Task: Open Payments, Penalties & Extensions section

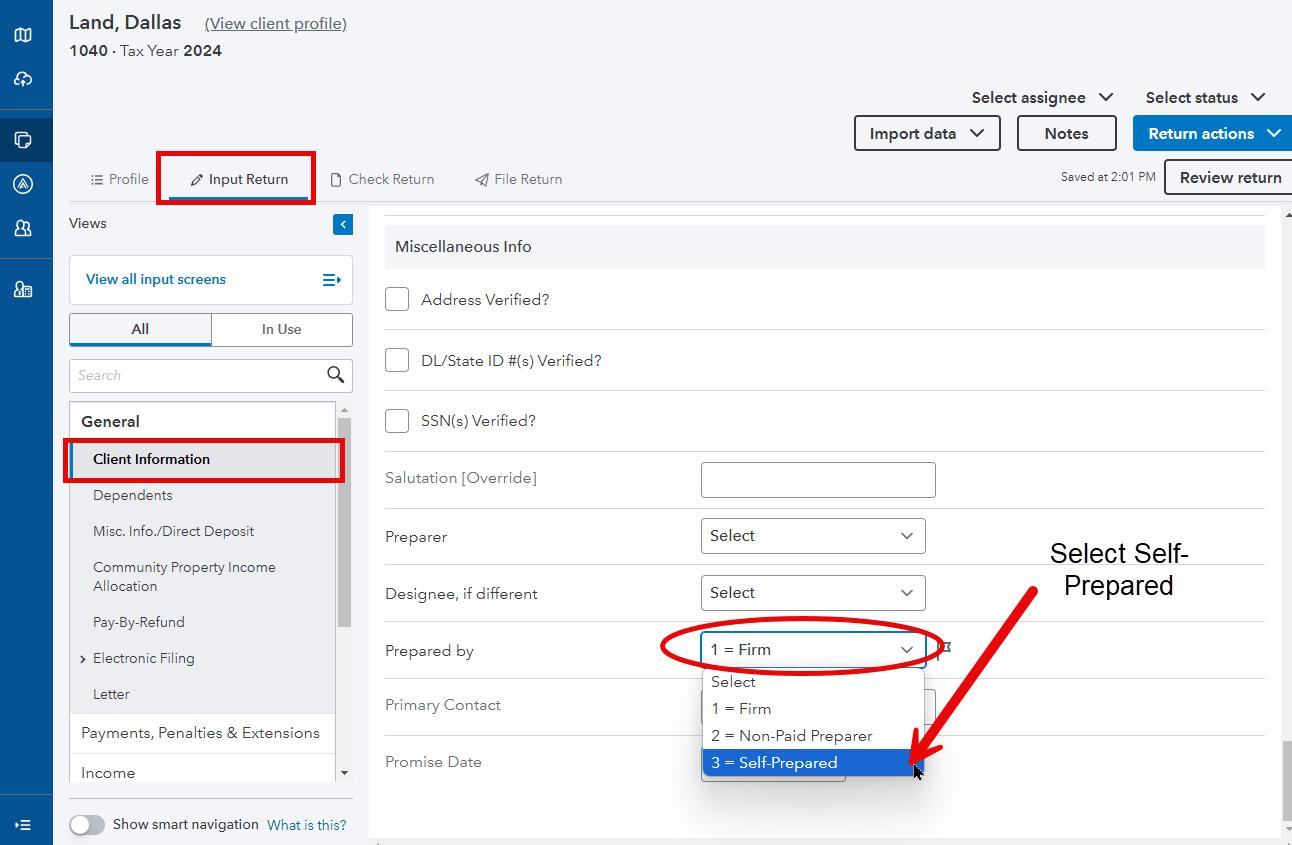Action: (x=203, y=733)
